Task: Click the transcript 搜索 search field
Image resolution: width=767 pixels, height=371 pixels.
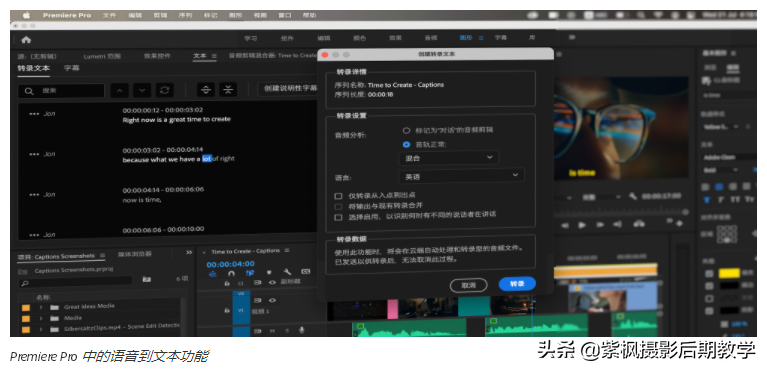Action: coord(61,91)
